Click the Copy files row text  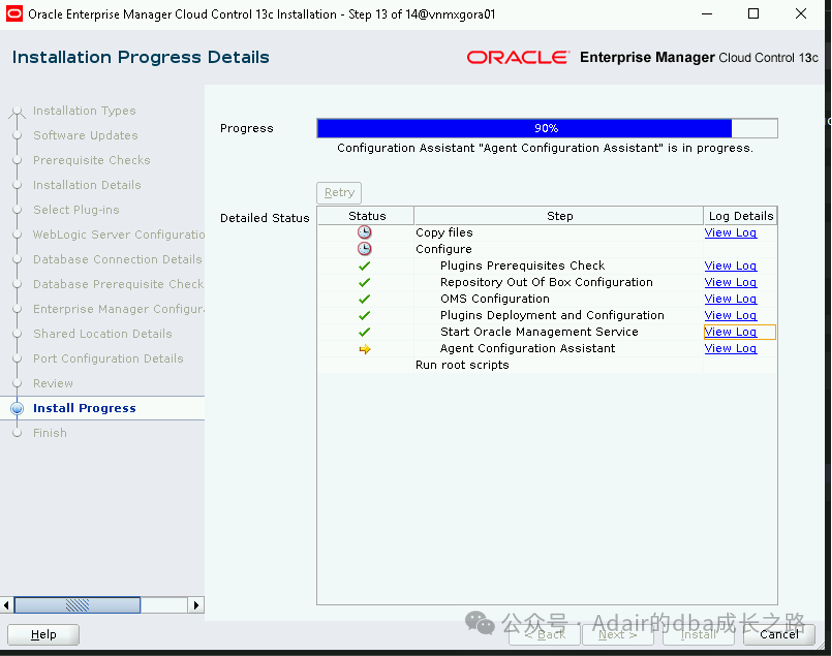444,232
